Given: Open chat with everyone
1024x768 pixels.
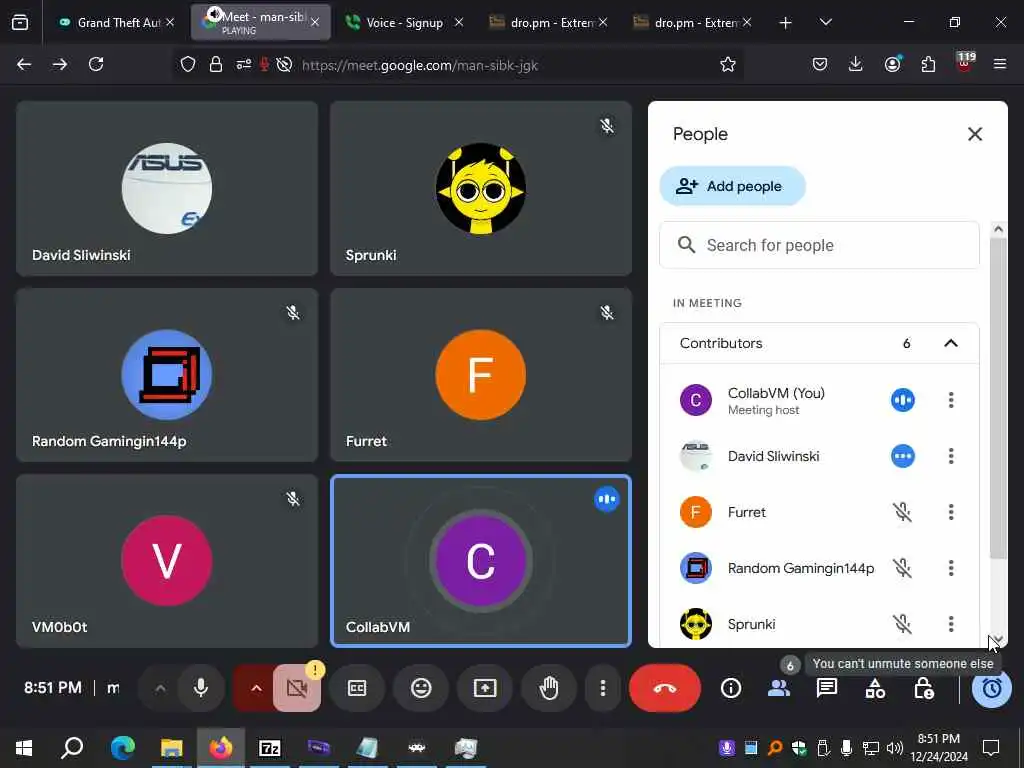Looking at the screenshot, I should click(x=827, y=688).
